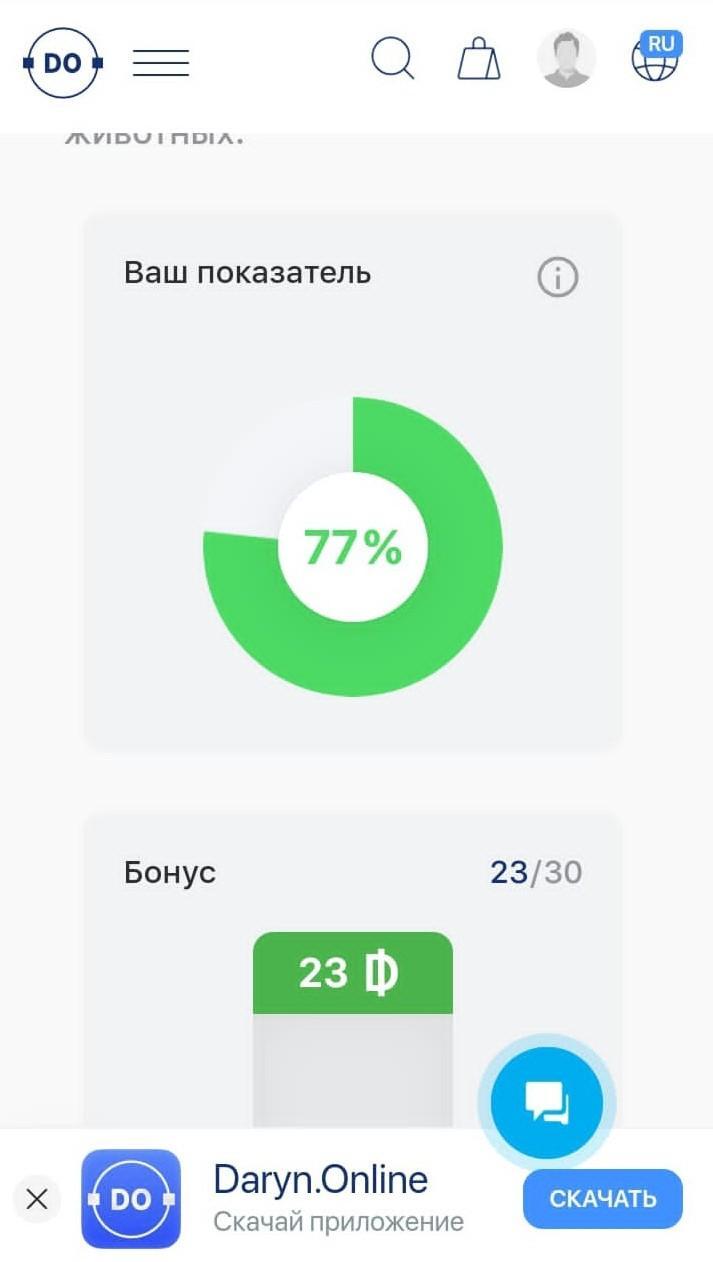
Task: Click the 23/30 bonus counter
Action: point(536,872)
